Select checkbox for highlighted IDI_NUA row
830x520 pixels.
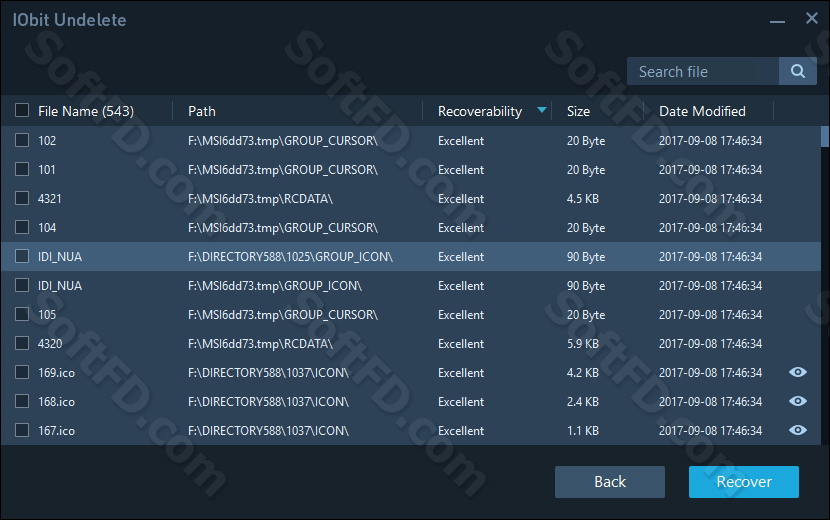[x=22, y=256]
